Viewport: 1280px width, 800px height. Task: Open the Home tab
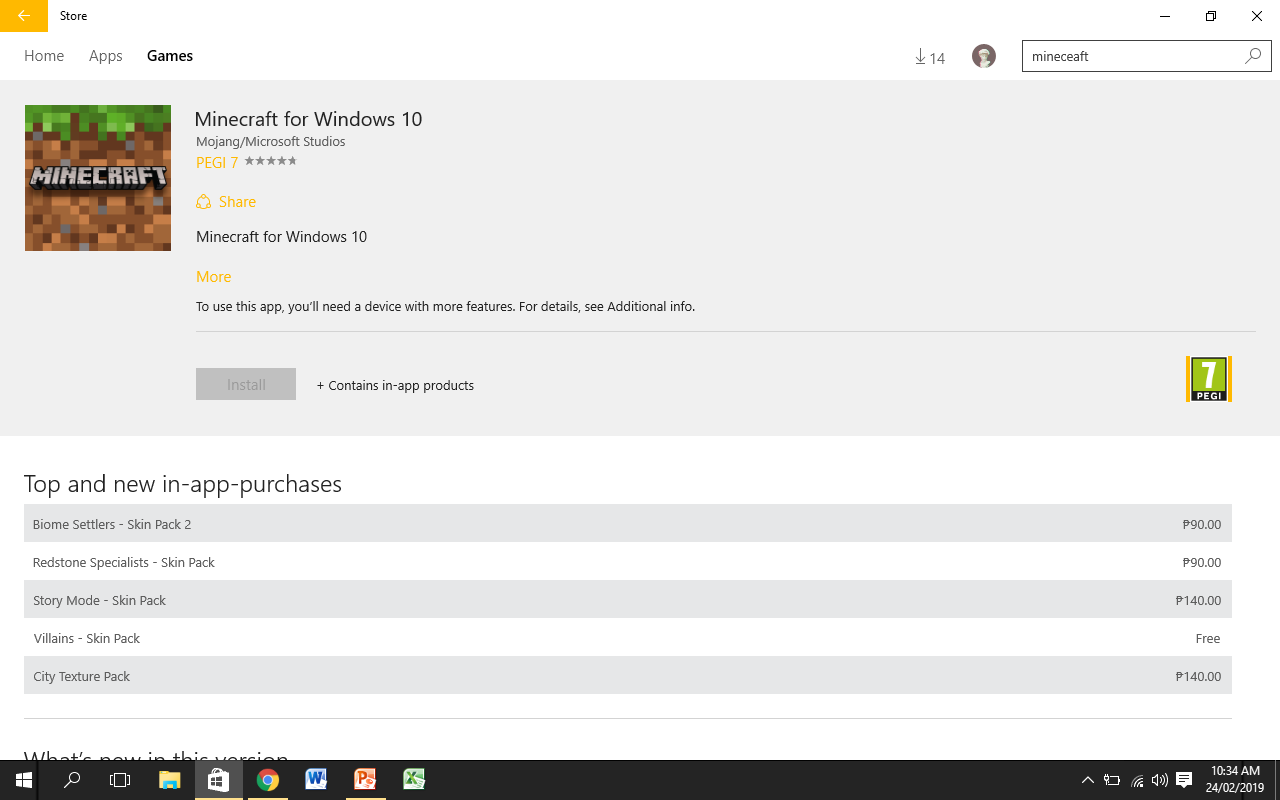point(44,56)
